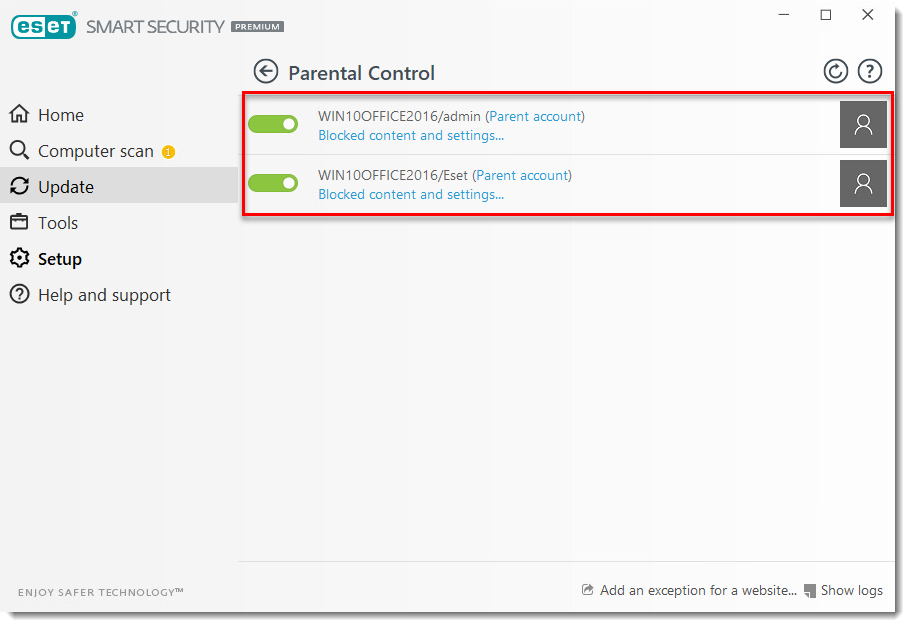This screenshot has width=910, height=627.
Task: Click the Computer scan notification badge
Action: 168,152
